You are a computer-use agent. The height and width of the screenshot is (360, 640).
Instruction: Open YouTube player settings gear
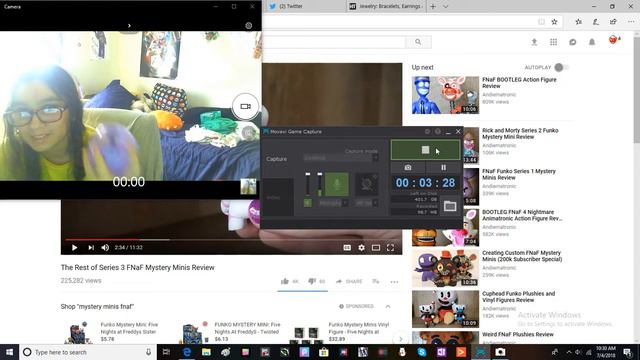(361, 247)
